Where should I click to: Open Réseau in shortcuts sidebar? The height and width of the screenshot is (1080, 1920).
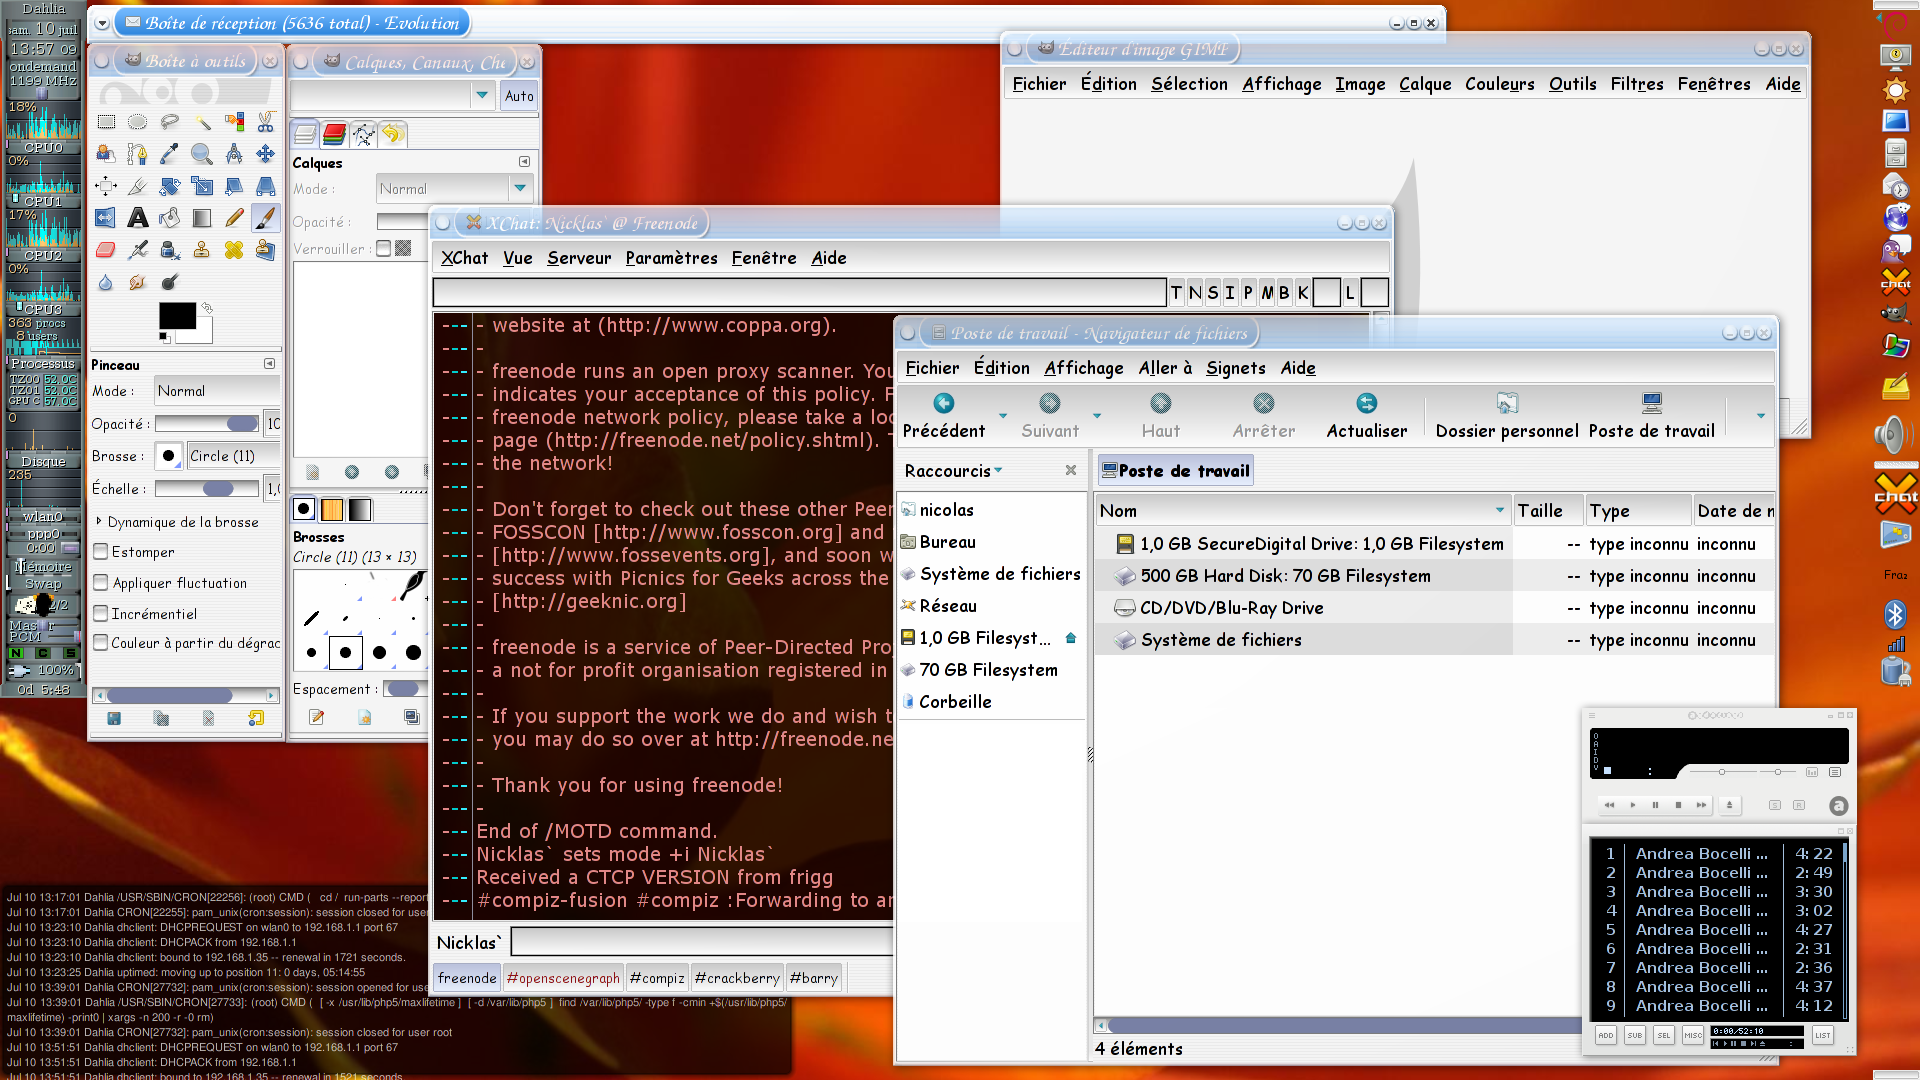tap(990, 606)
